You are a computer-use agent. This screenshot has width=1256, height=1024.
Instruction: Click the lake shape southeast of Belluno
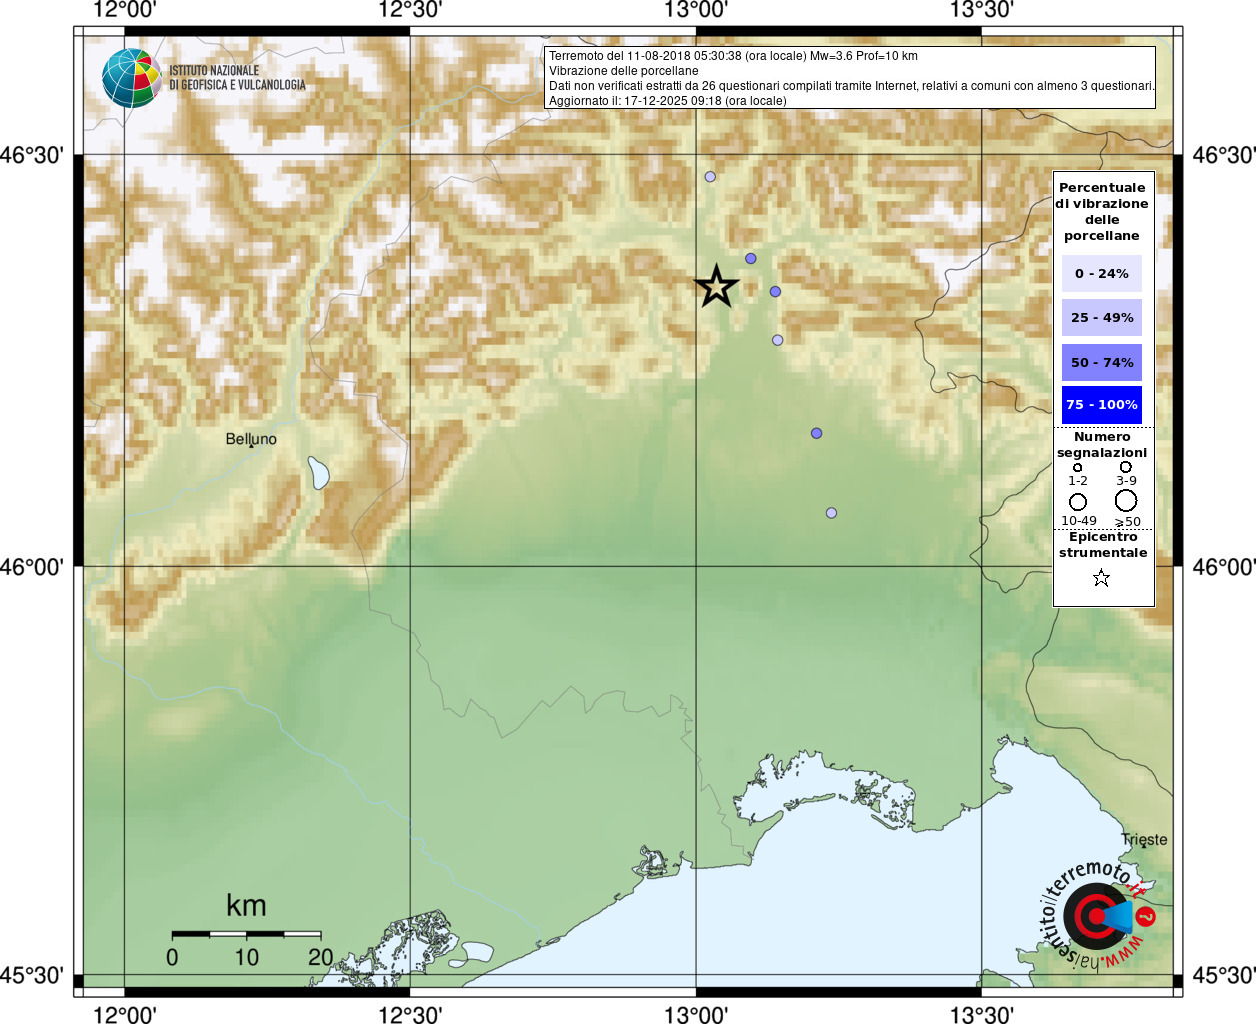(319, 473)
